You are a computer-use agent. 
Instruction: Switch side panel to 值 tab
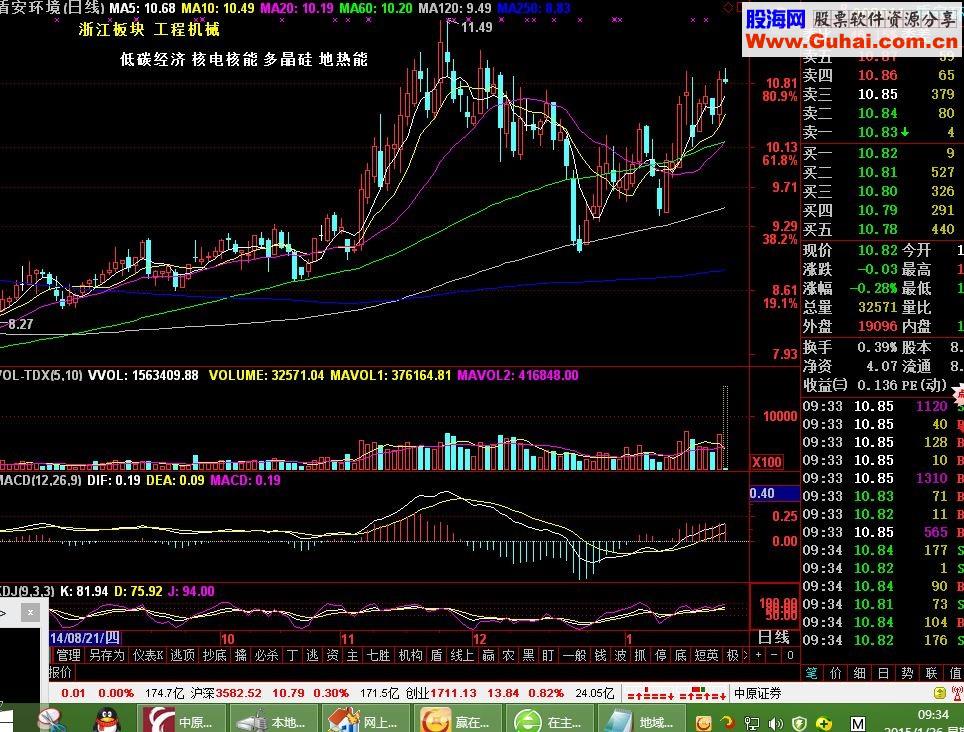(955, 674)
